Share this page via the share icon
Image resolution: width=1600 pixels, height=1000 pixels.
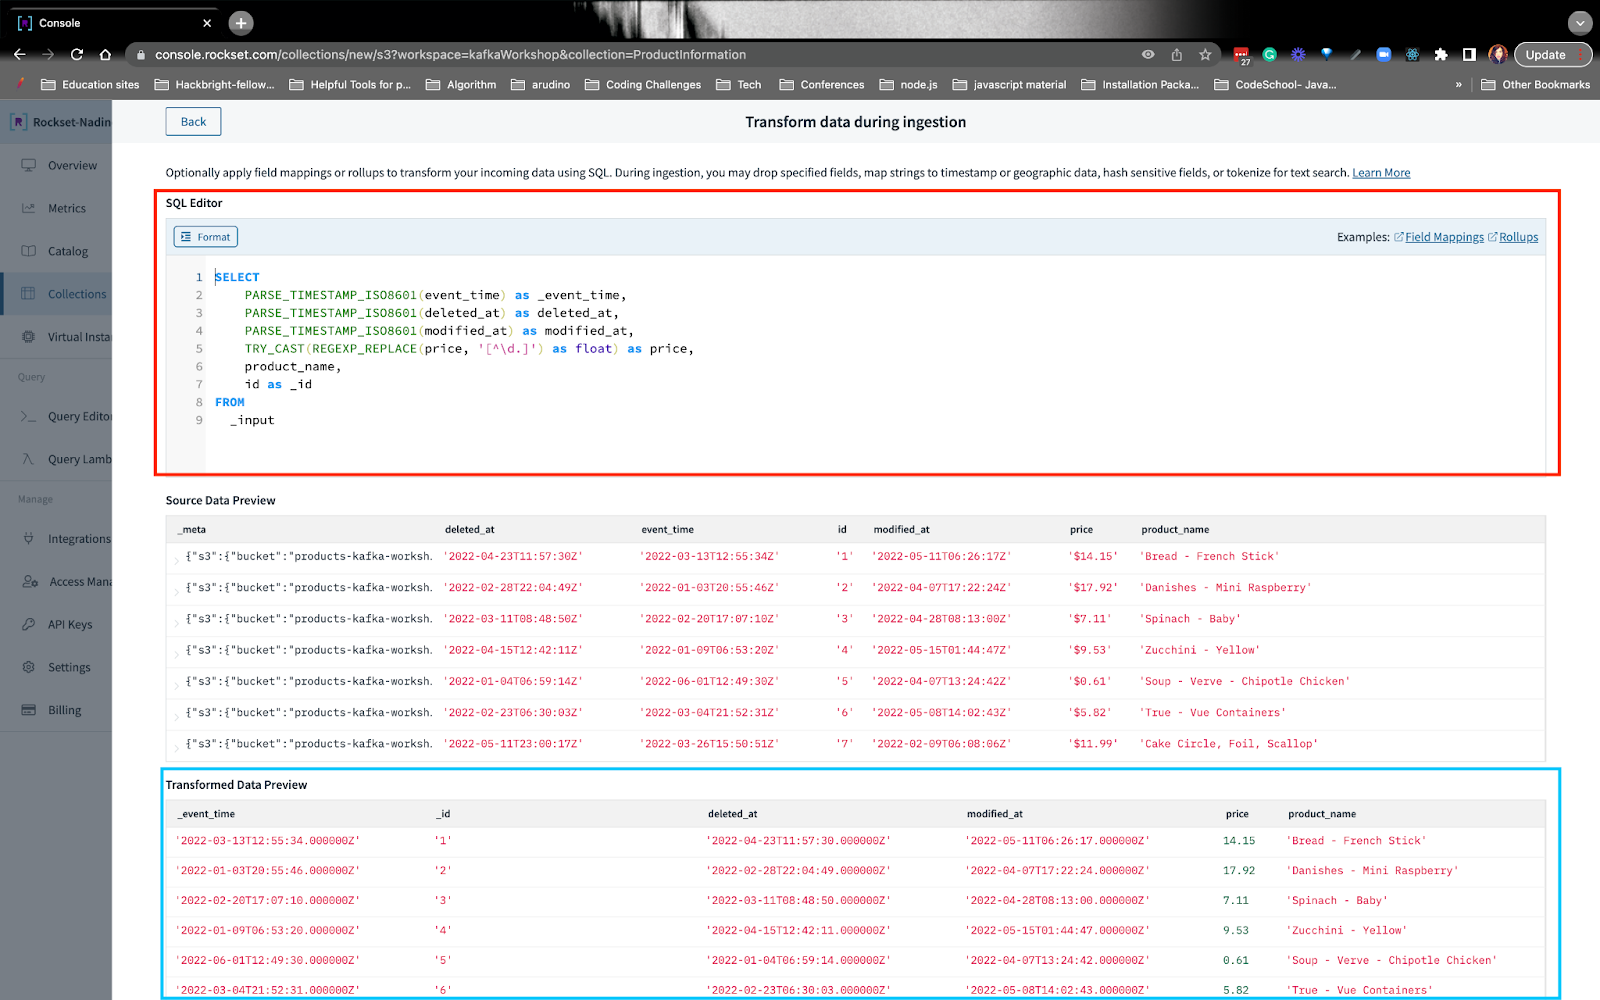1177,54
